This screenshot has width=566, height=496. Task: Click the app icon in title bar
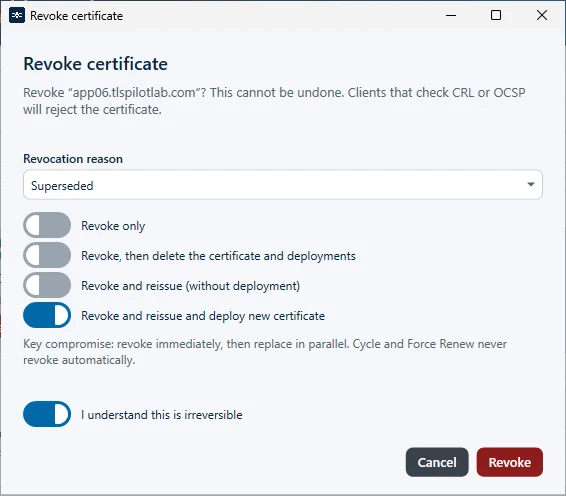[x=17, y=16]
